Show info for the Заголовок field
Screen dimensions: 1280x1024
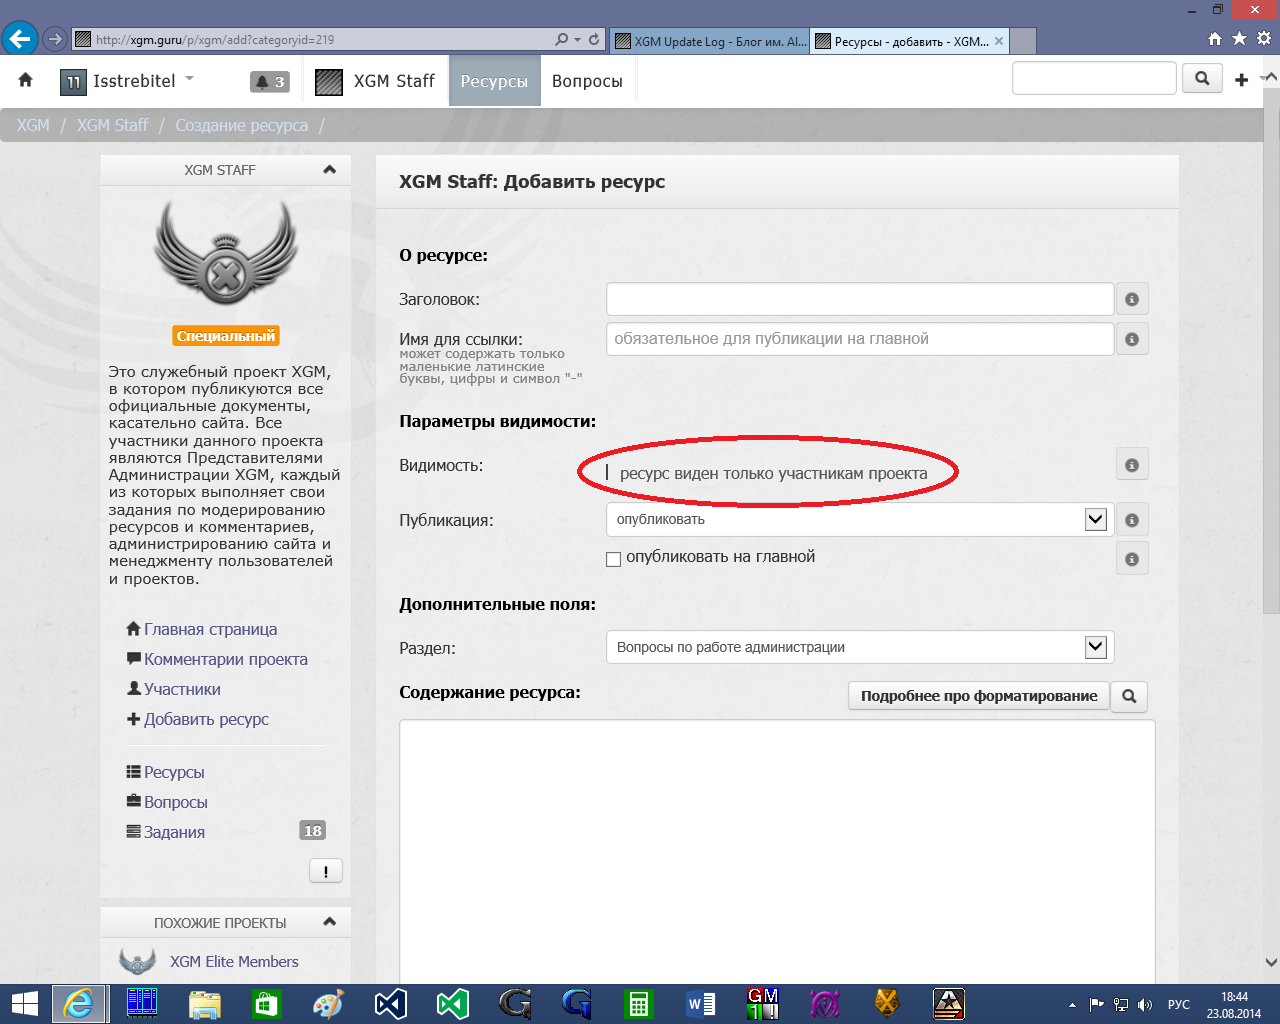(1132, 299)
